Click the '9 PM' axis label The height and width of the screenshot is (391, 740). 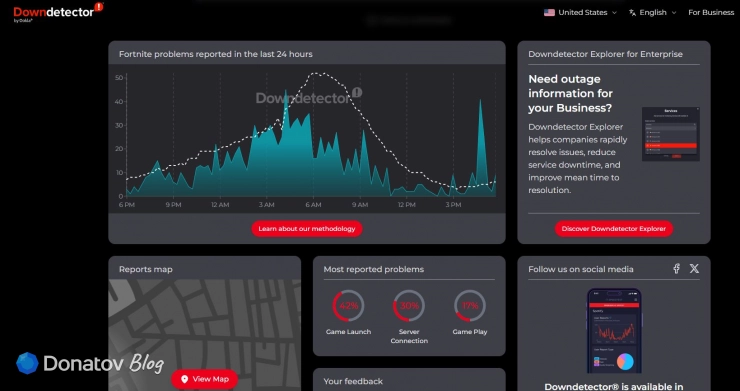[x=173, y=205]
